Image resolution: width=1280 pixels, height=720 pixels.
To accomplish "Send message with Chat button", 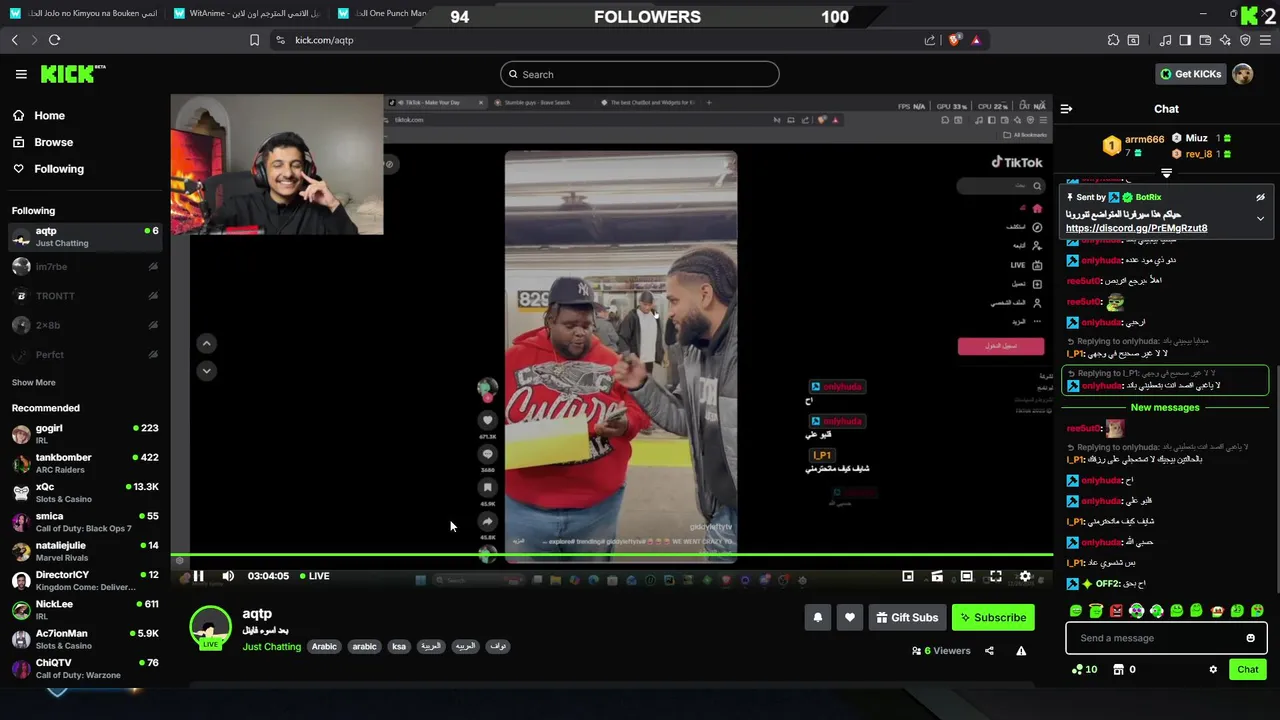I will click(1248, 670).
